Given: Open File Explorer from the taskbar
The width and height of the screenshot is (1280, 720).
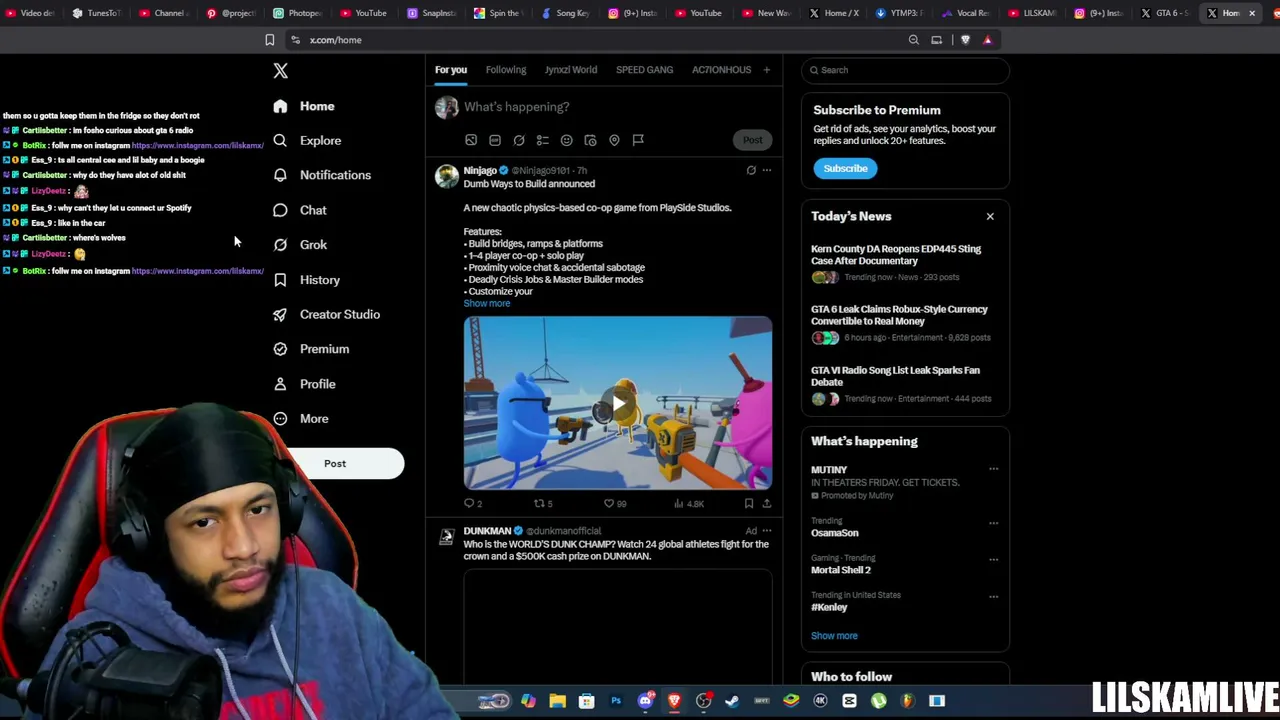Looking at the screenshot, I should [x=557, y=701].
